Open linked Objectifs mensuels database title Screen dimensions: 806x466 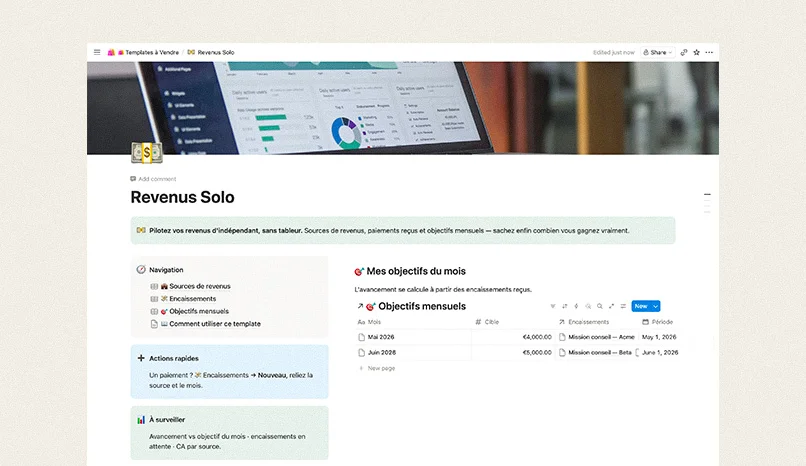click(422, 306)
